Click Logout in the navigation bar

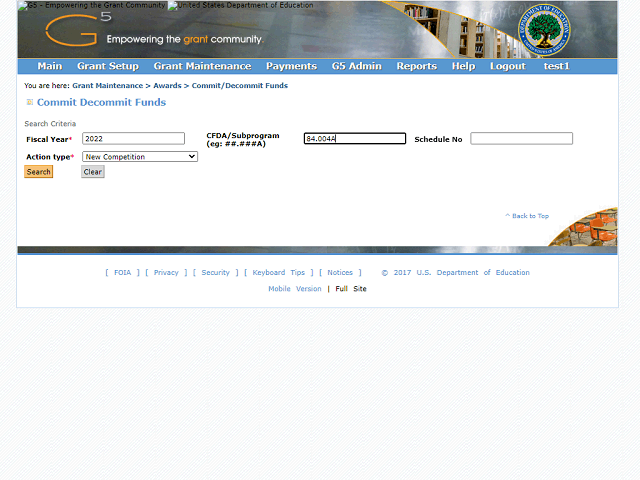[x=508, y=66]
